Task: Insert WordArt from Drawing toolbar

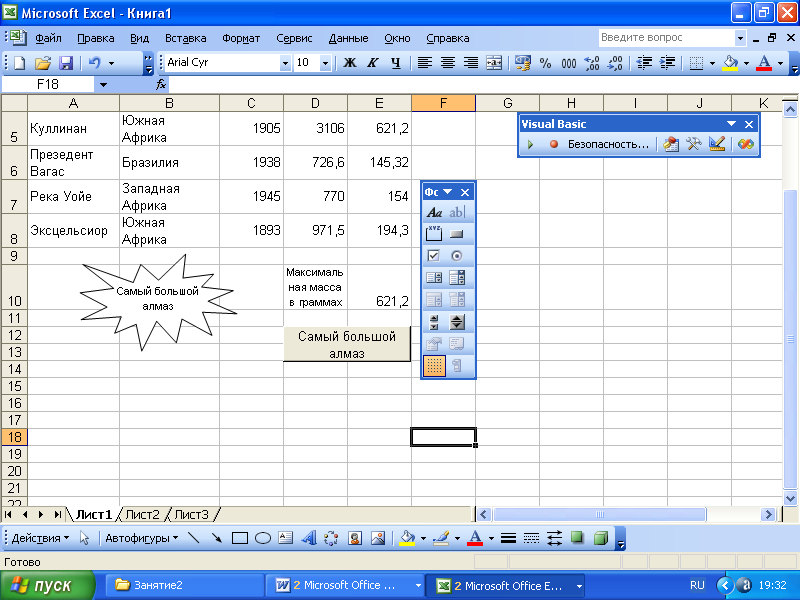Action: (308, 538)
